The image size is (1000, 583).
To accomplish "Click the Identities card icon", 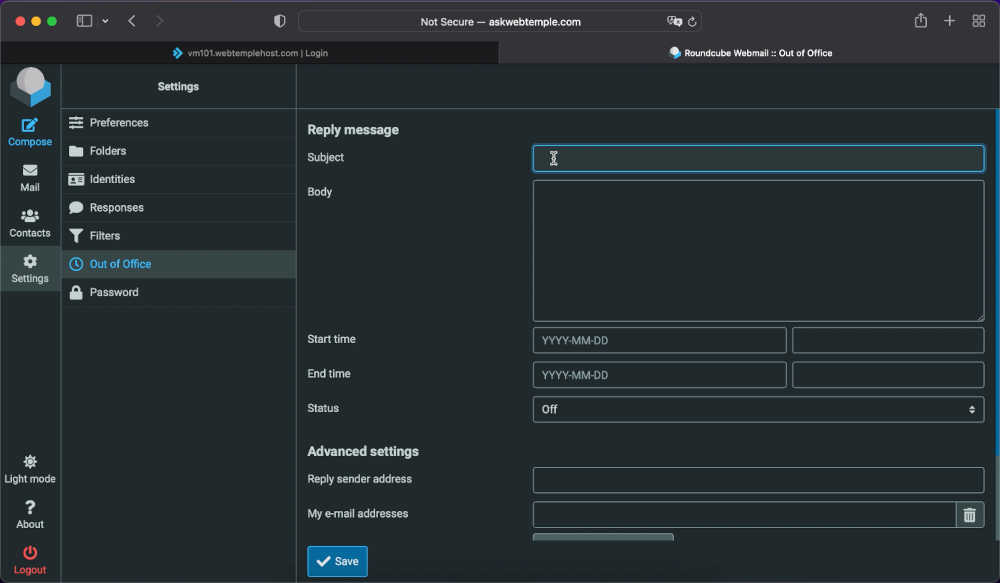I will (76, 179).
